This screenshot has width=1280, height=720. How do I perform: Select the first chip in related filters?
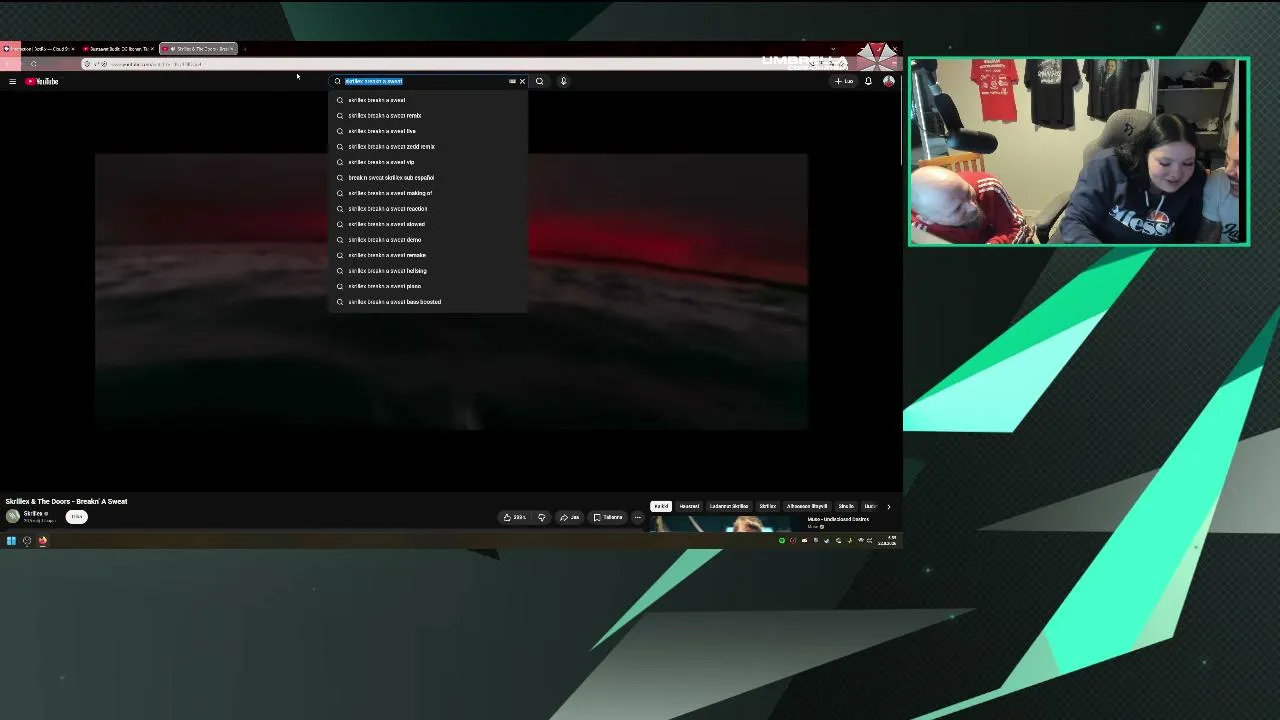pyautogui.click(x=661, y=506)
